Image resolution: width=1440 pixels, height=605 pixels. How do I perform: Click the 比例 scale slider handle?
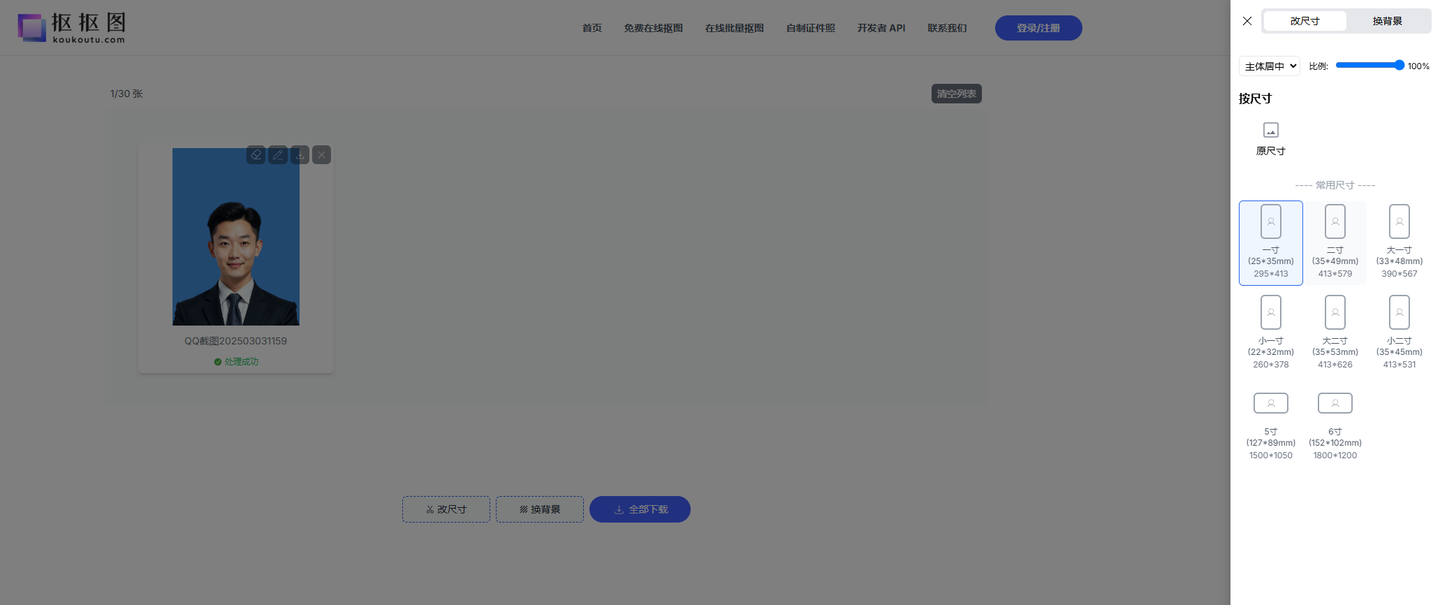coord(1399,65)
